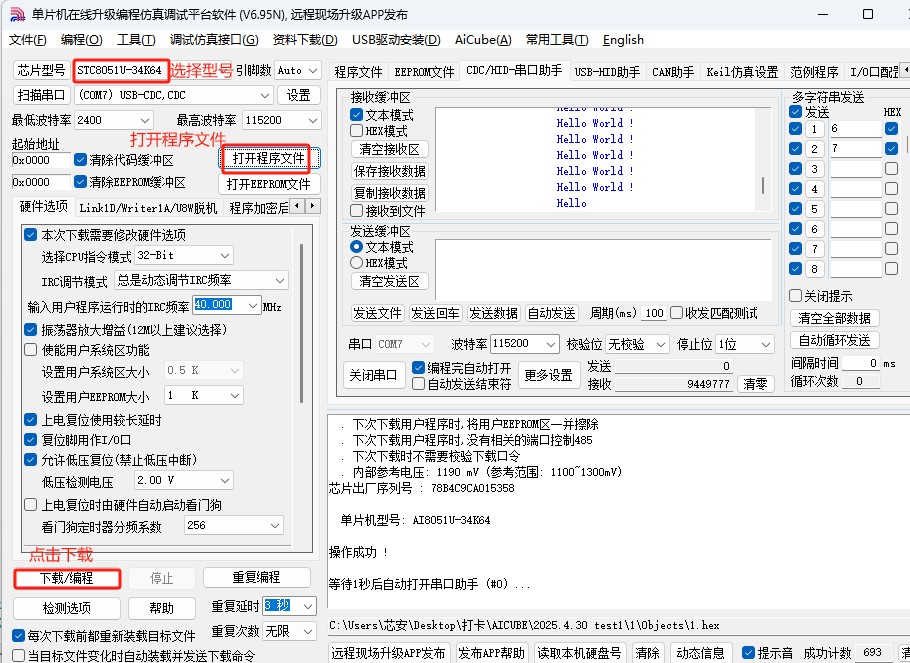
Task: Click the 芯片型号 button
Action: point(41,70)
